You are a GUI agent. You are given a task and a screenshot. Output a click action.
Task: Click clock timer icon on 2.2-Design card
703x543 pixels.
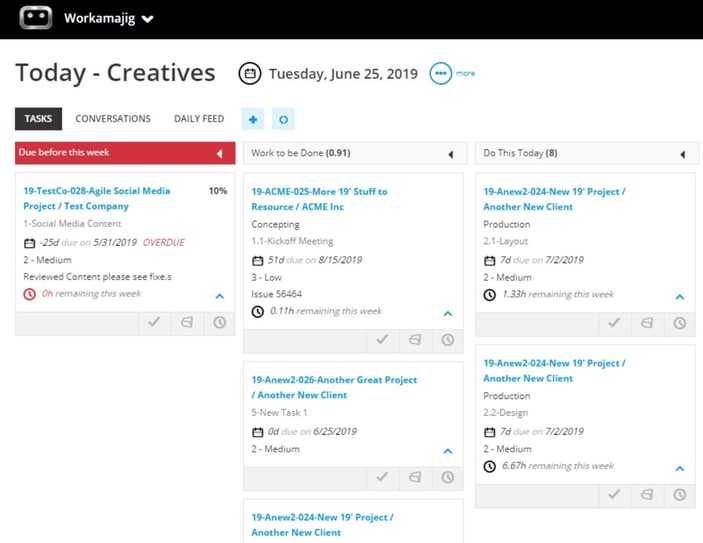pos(680,494)
